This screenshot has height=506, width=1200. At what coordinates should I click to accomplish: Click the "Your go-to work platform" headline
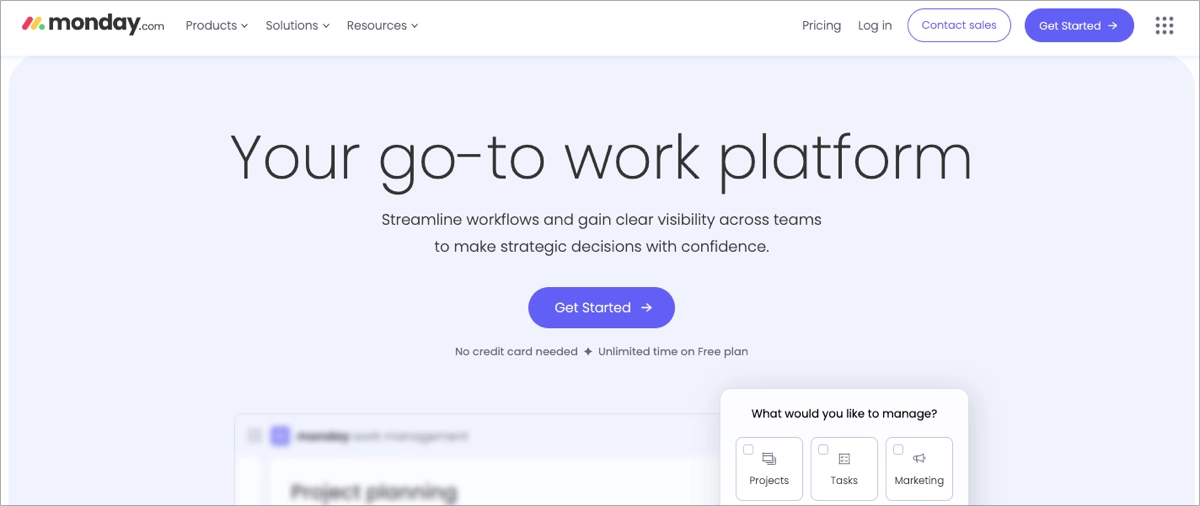click(x=601, y=158)
